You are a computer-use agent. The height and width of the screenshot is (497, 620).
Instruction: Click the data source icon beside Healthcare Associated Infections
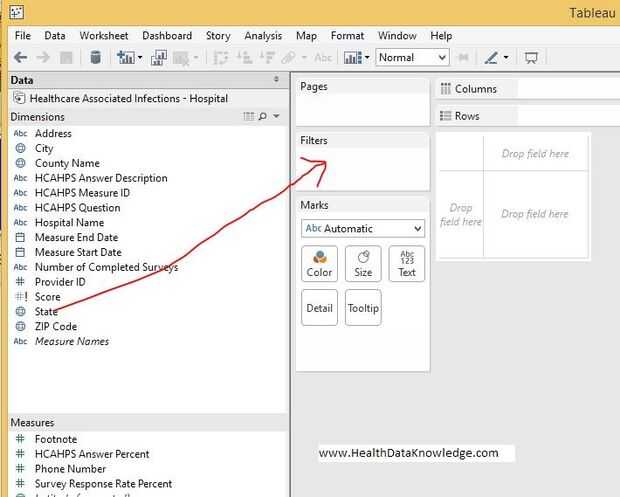pyautogui.click(x=19, y=98)
